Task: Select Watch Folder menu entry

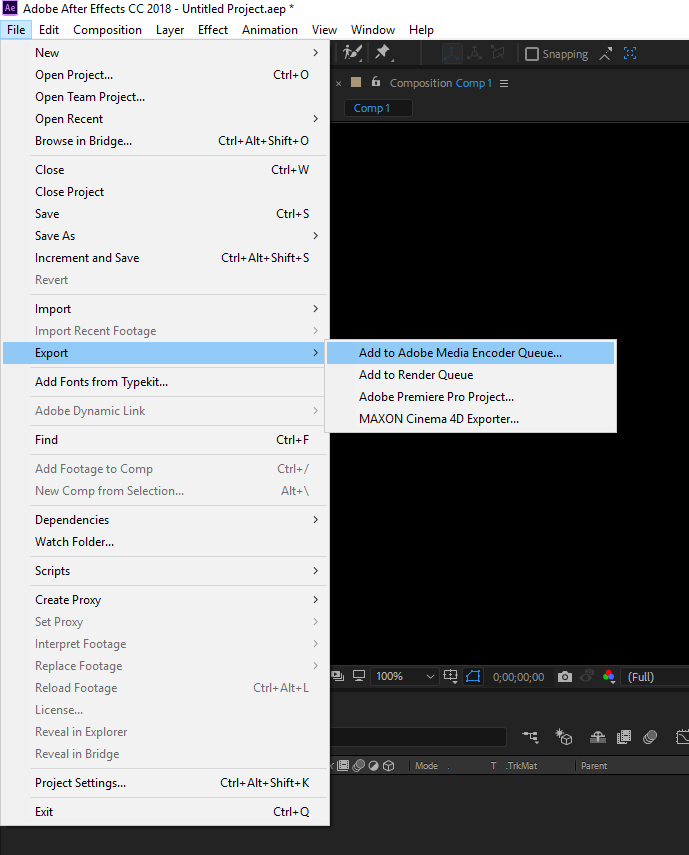Action: tap(166, 542)
